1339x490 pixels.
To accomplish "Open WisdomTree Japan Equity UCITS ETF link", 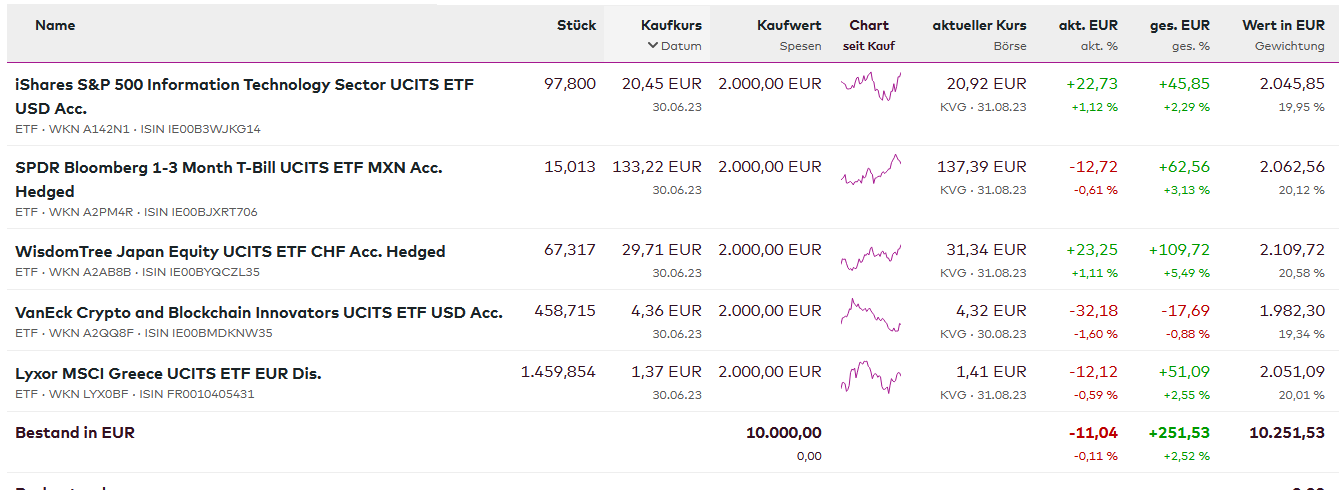I will (230, 251).
